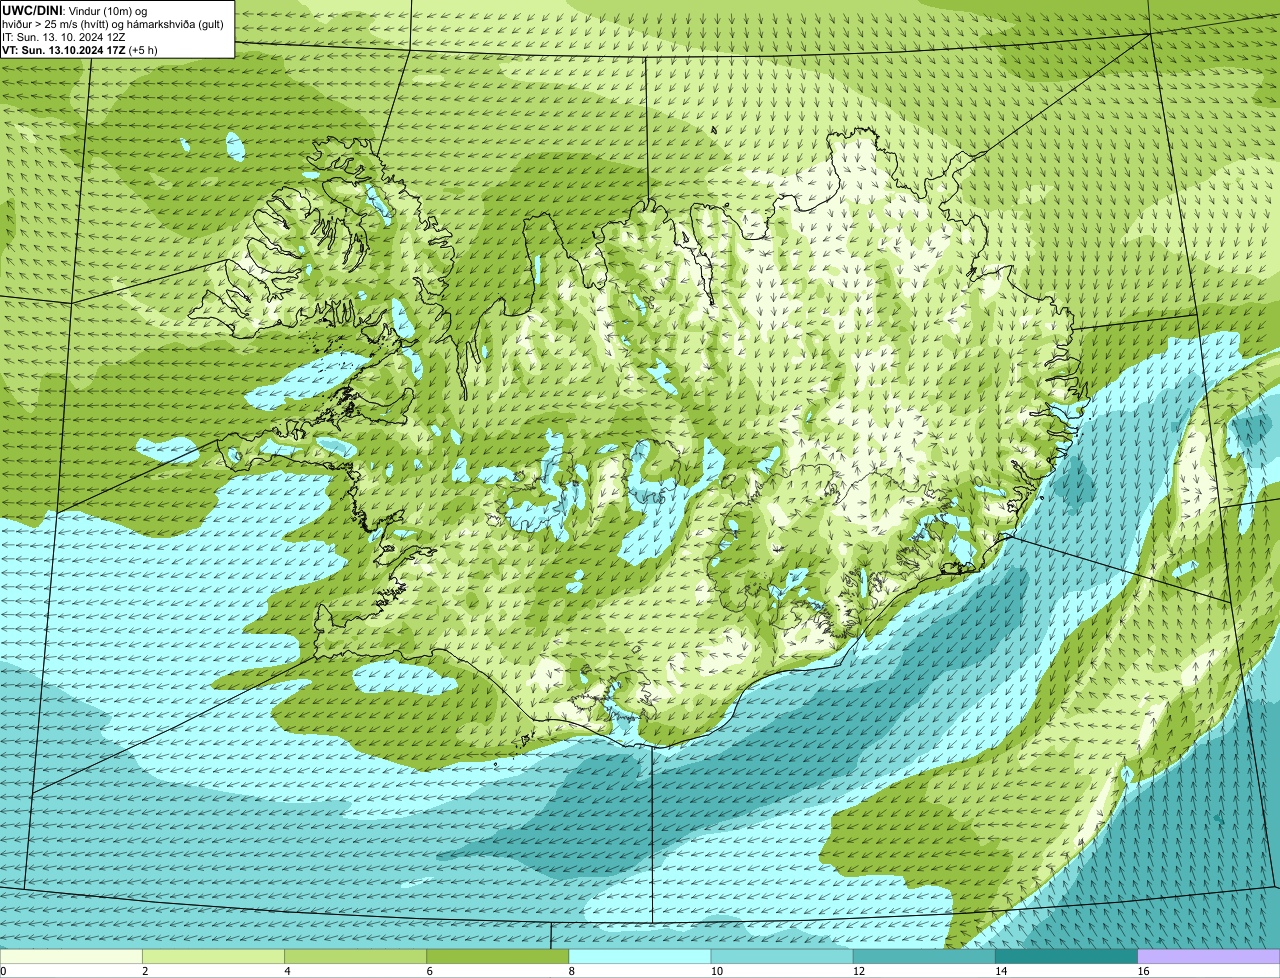Click the 'IT: Sun. 13. 10. 2024 12Z' line
This screenshot has width=1280, height=978.
click(x=64, y=36)
